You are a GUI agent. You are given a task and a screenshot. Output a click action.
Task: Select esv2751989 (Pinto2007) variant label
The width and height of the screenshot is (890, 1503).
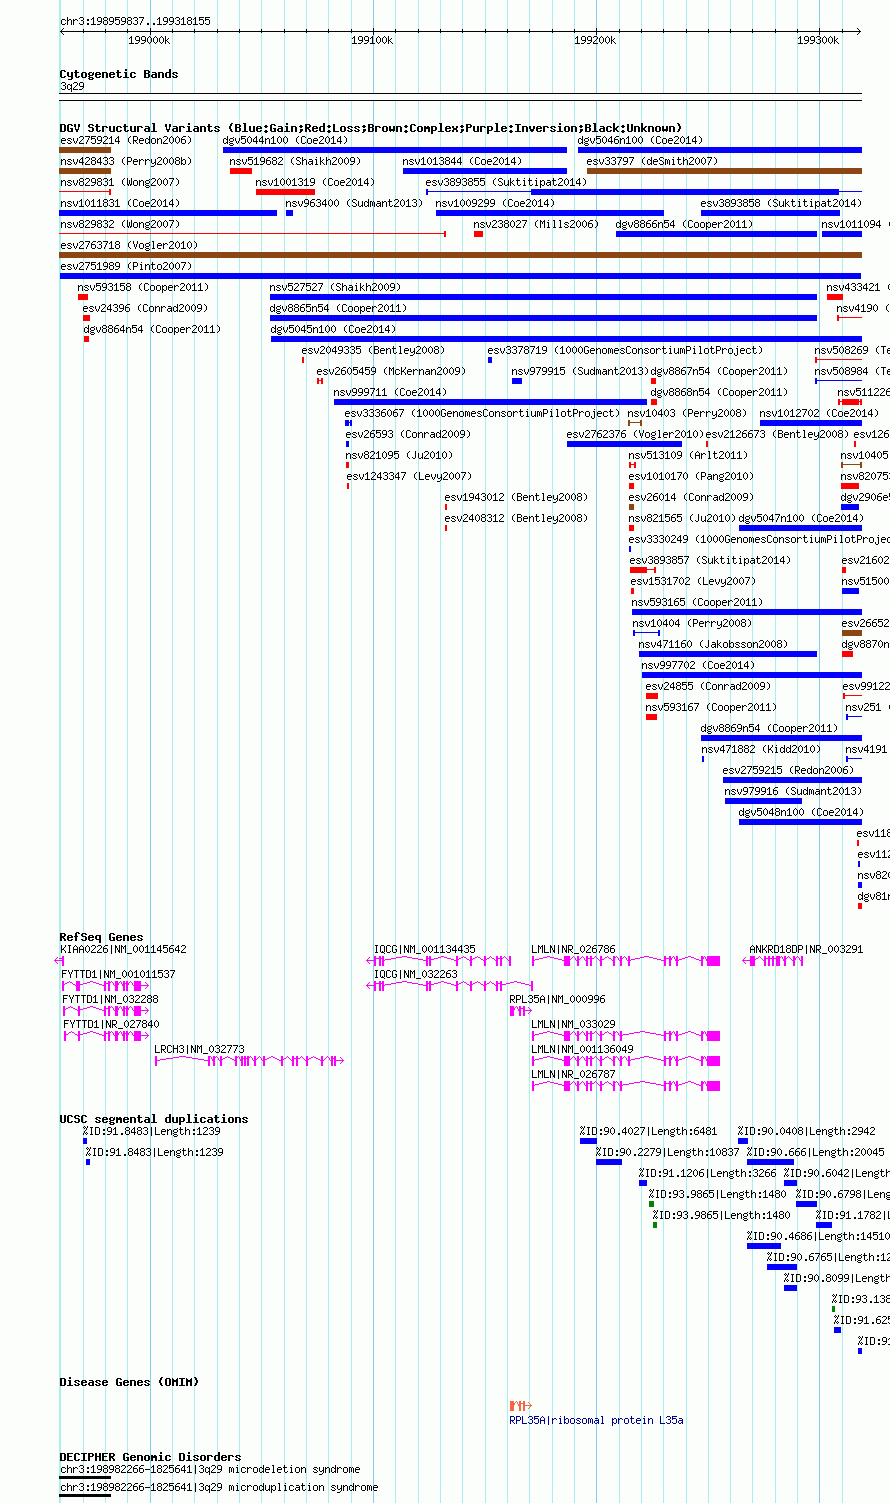[126, 266]
